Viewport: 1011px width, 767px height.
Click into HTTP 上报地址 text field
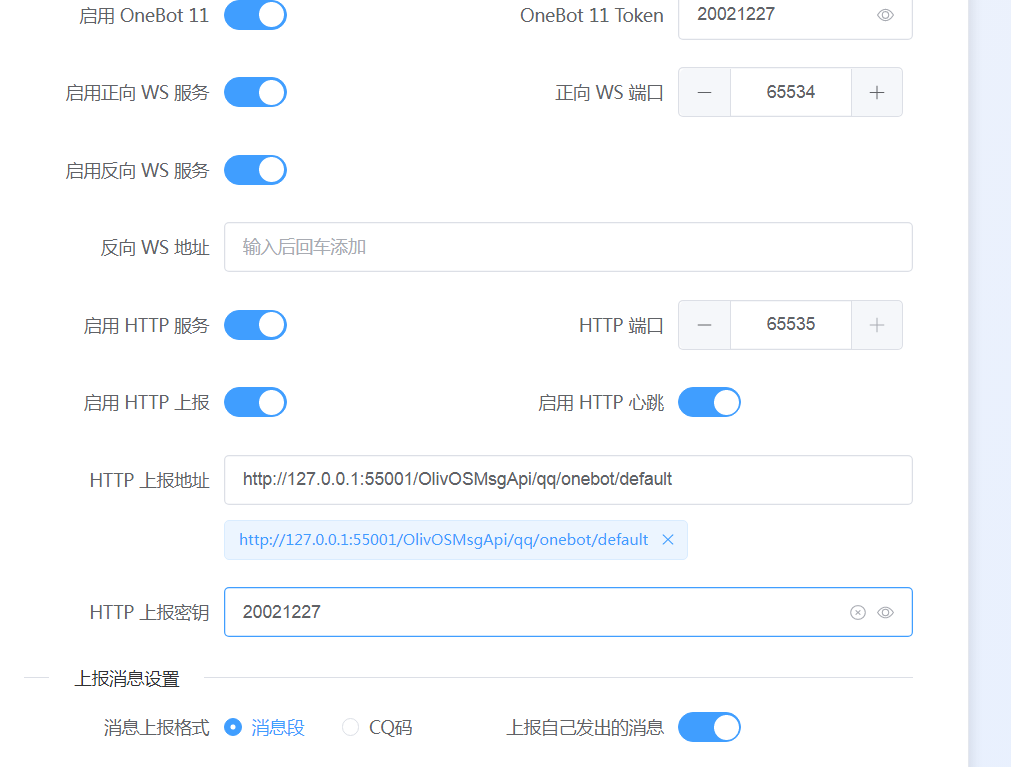pyautogui.click(x=567, y=480)
